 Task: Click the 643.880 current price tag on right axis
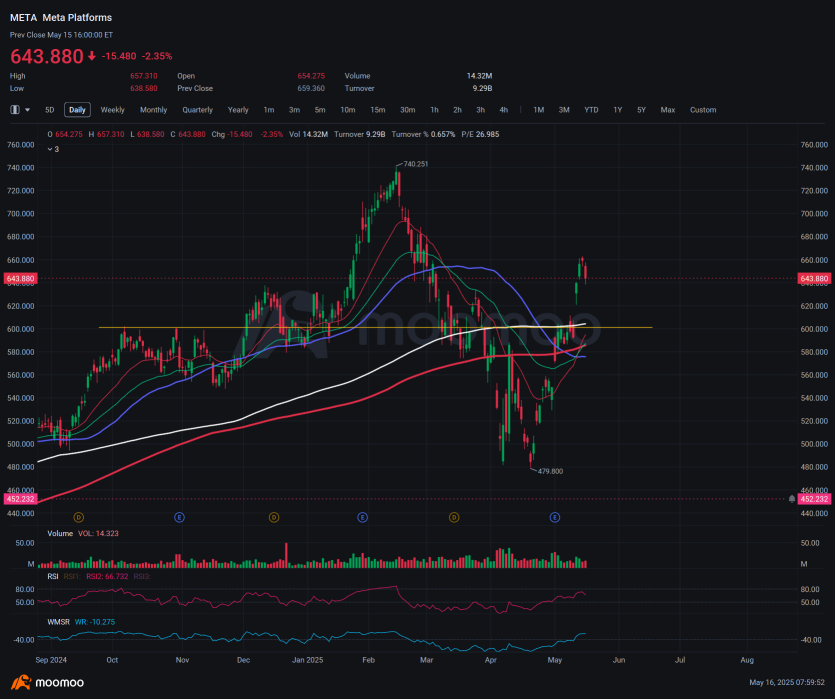click(x=814, y=278)
